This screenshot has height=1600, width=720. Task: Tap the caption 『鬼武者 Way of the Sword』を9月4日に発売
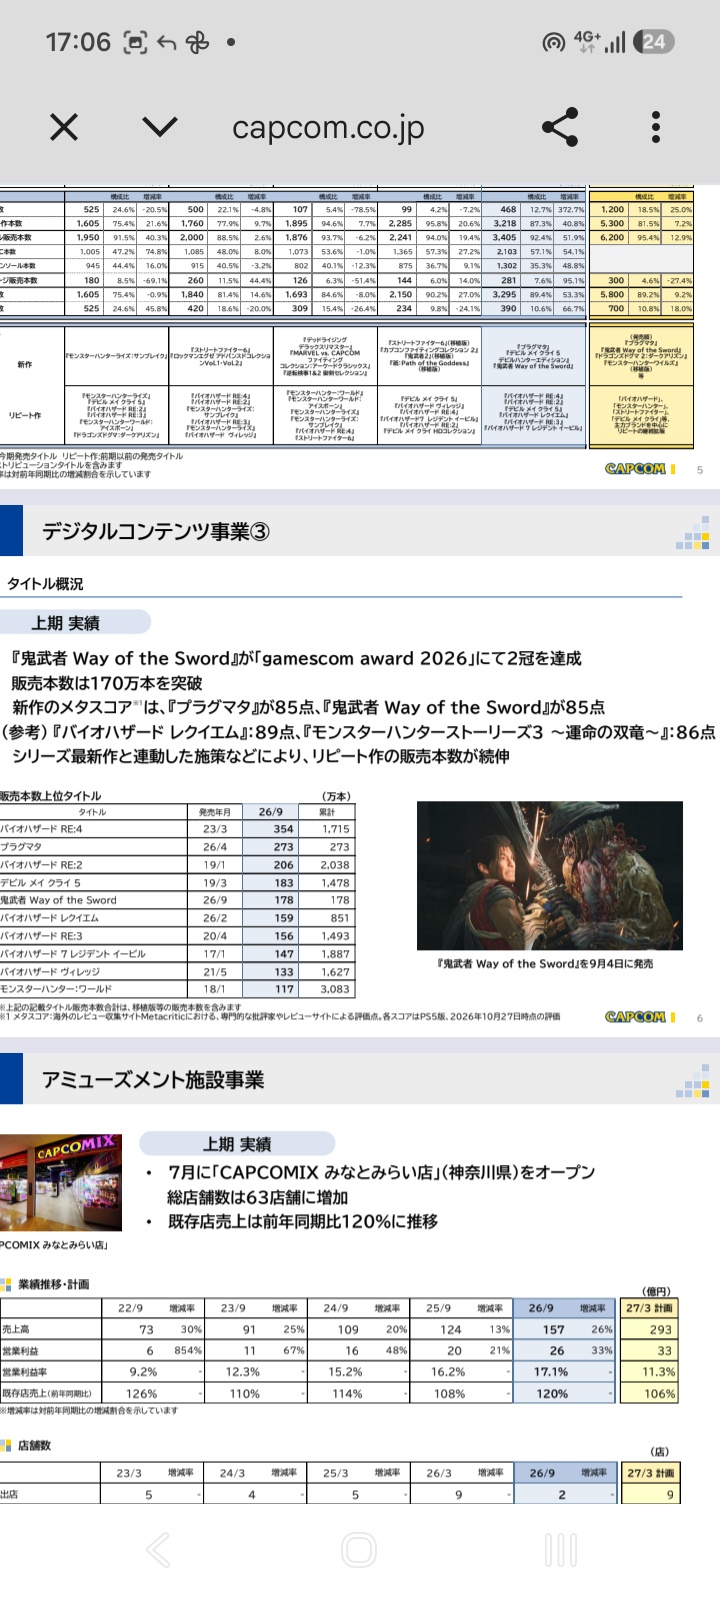pyautogui.click(x=545, y=964)
